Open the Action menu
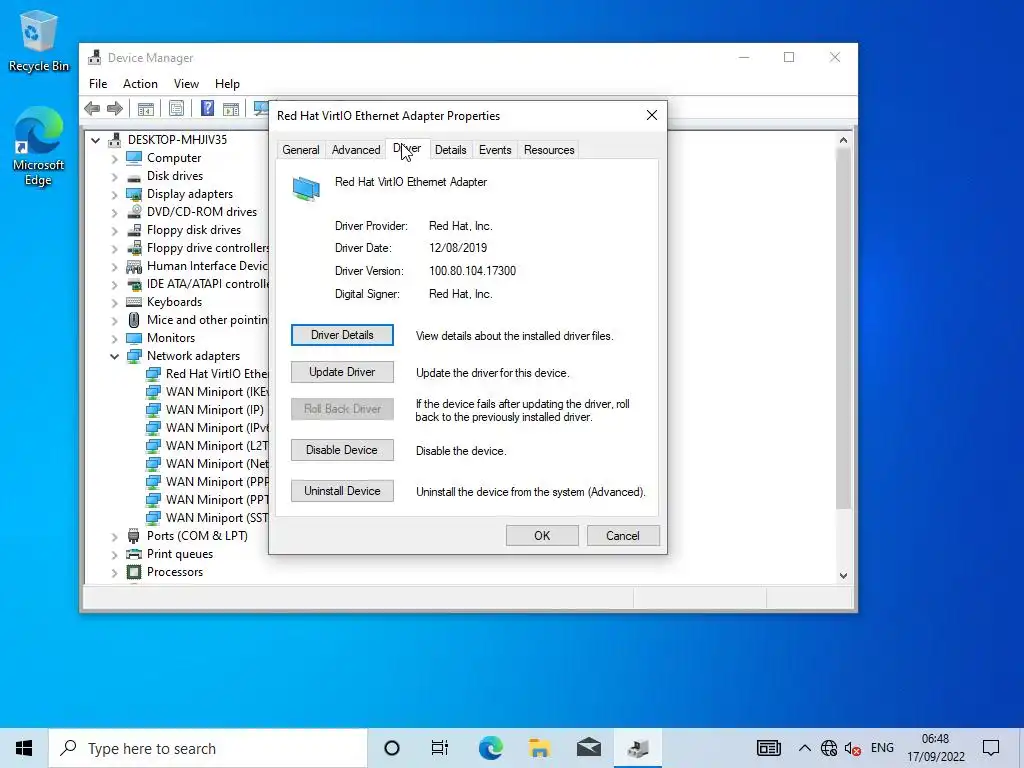Screen dimensions: 1024x768 140,84
